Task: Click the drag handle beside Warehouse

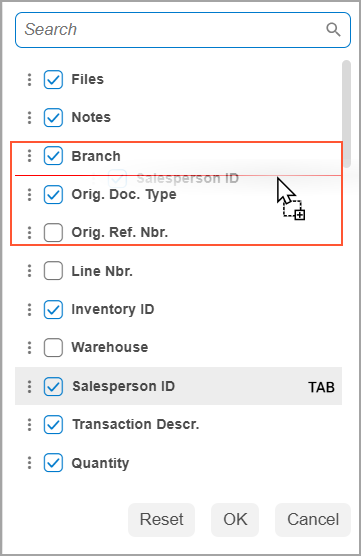Action: 29,348
